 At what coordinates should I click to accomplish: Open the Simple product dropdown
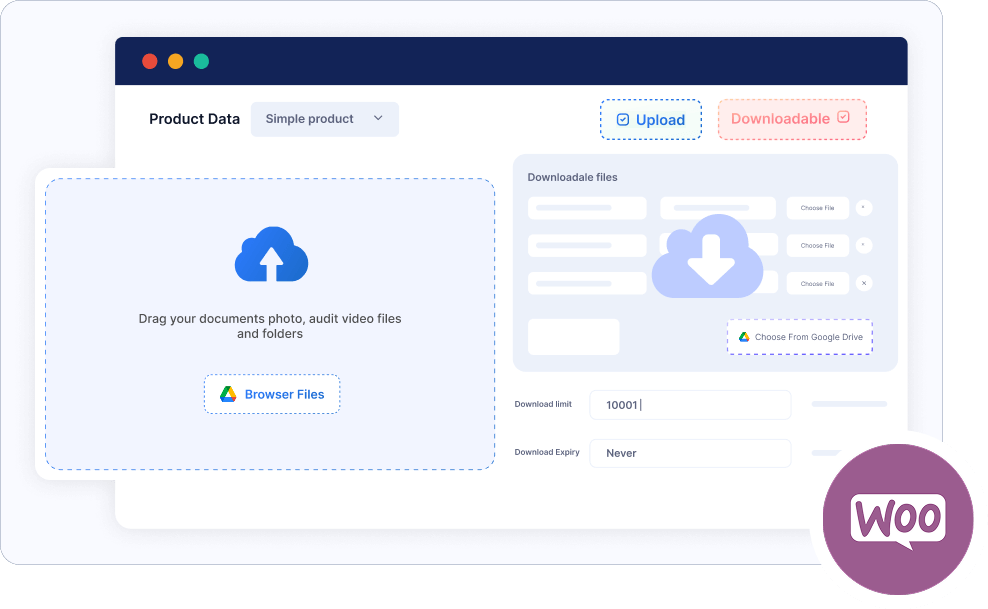(324, 119)
